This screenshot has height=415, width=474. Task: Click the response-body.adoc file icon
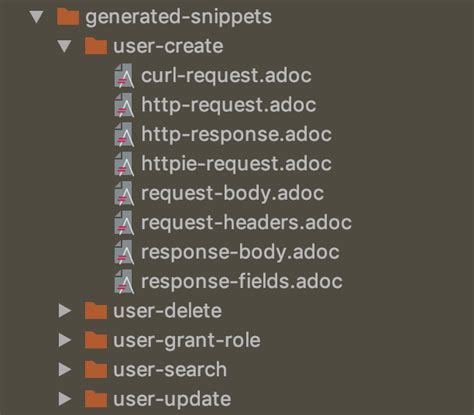(x=124, y=252)
